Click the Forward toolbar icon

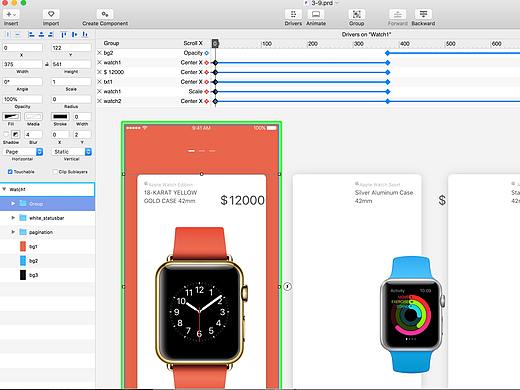[x=397, y=14]
